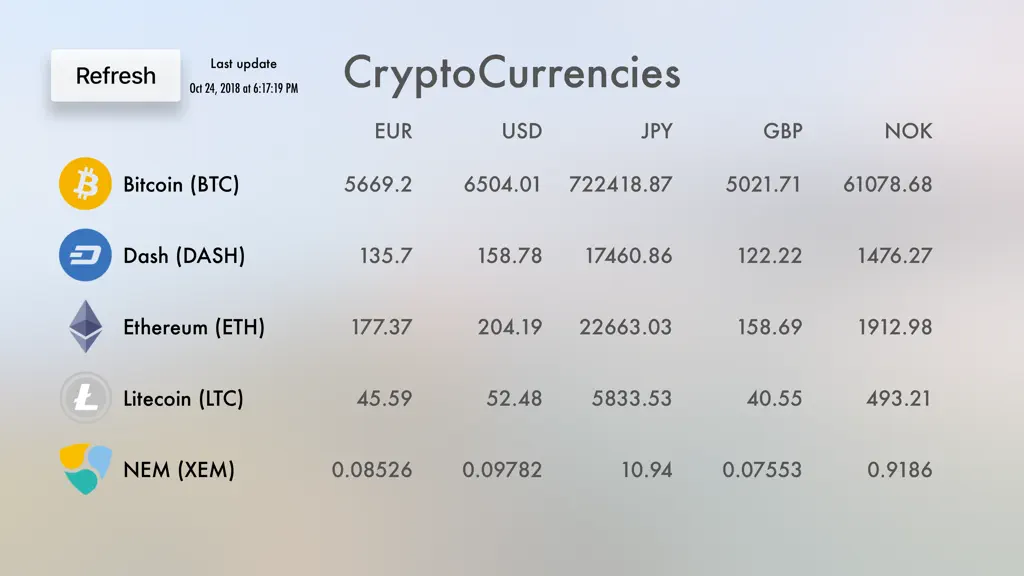The height and width of the screenshot is (576, 1024).
Task: Select the Ethereum (ETH) row label
Action: pos(194,327)
